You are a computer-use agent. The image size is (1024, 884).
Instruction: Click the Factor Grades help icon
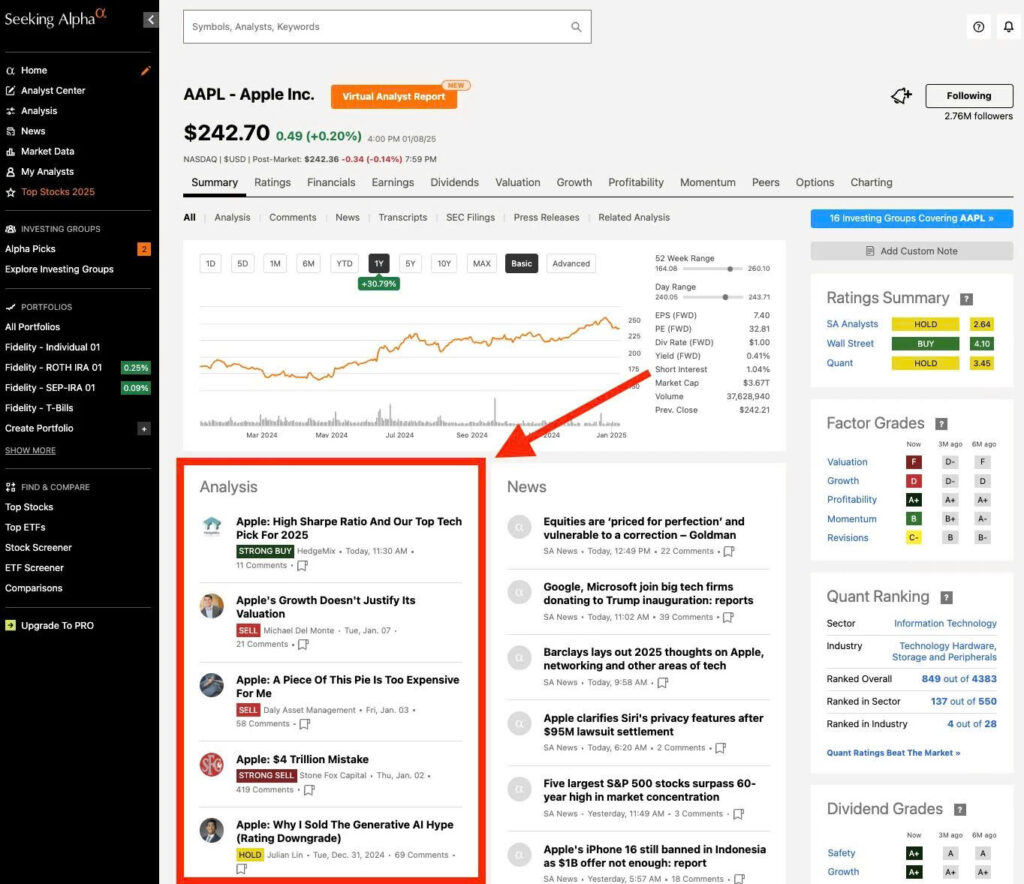[x=941, y=424]
